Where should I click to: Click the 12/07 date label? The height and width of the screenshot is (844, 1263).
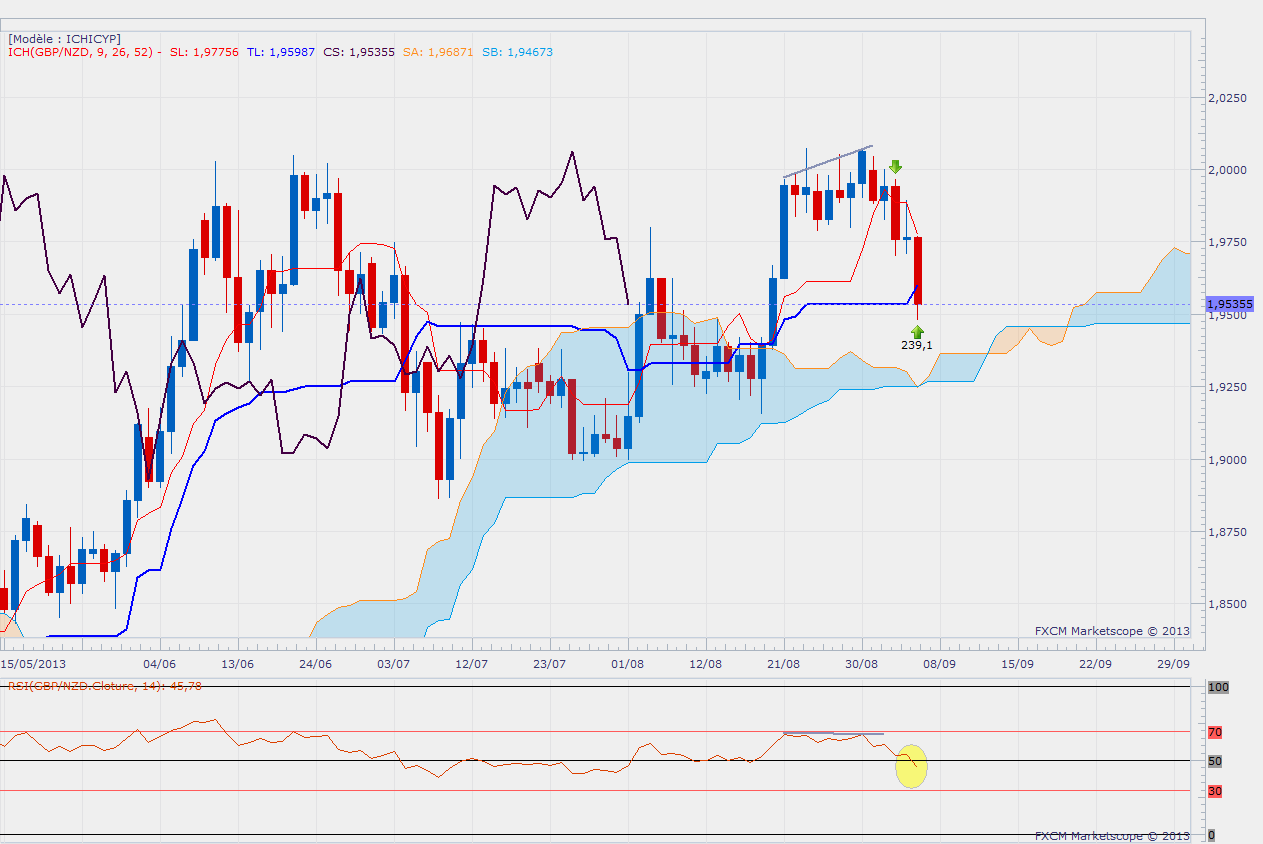(x=471, y=663)
